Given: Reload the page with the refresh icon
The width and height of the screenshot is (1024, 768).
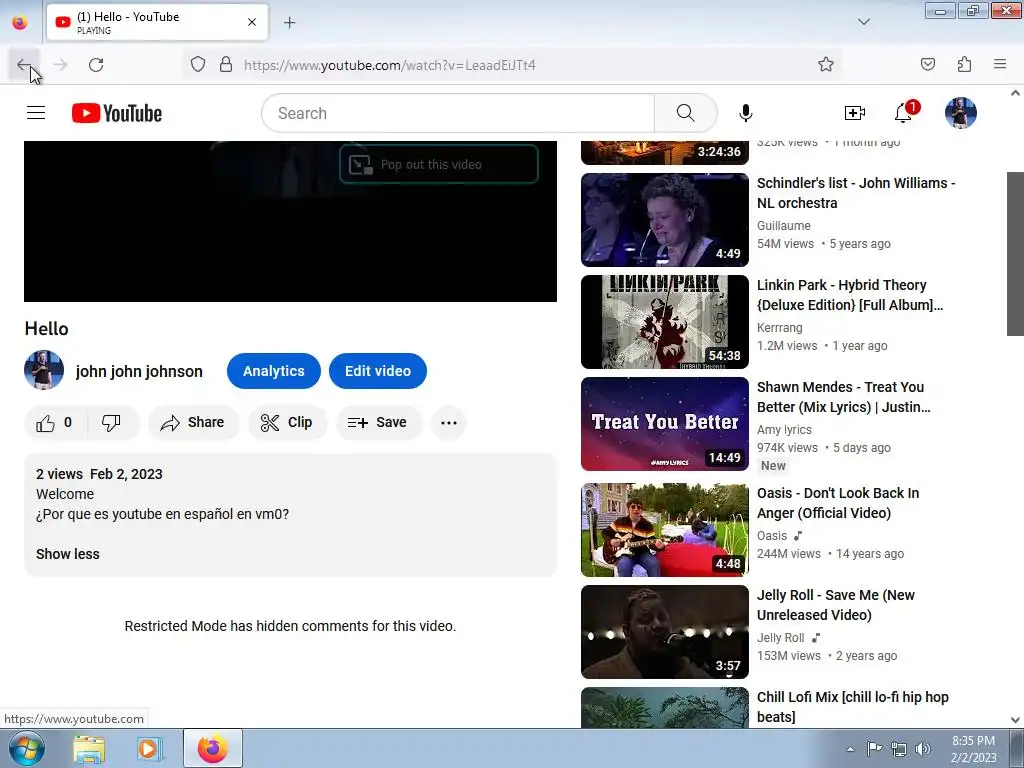Looking at the screenshot, I should pyautogui.click(x=96, y=65).
